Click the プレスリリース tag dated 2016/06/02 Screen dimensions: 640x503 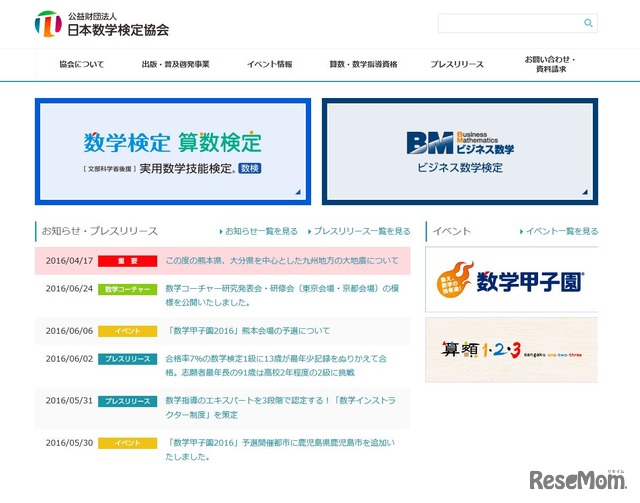tap(128, 359)
